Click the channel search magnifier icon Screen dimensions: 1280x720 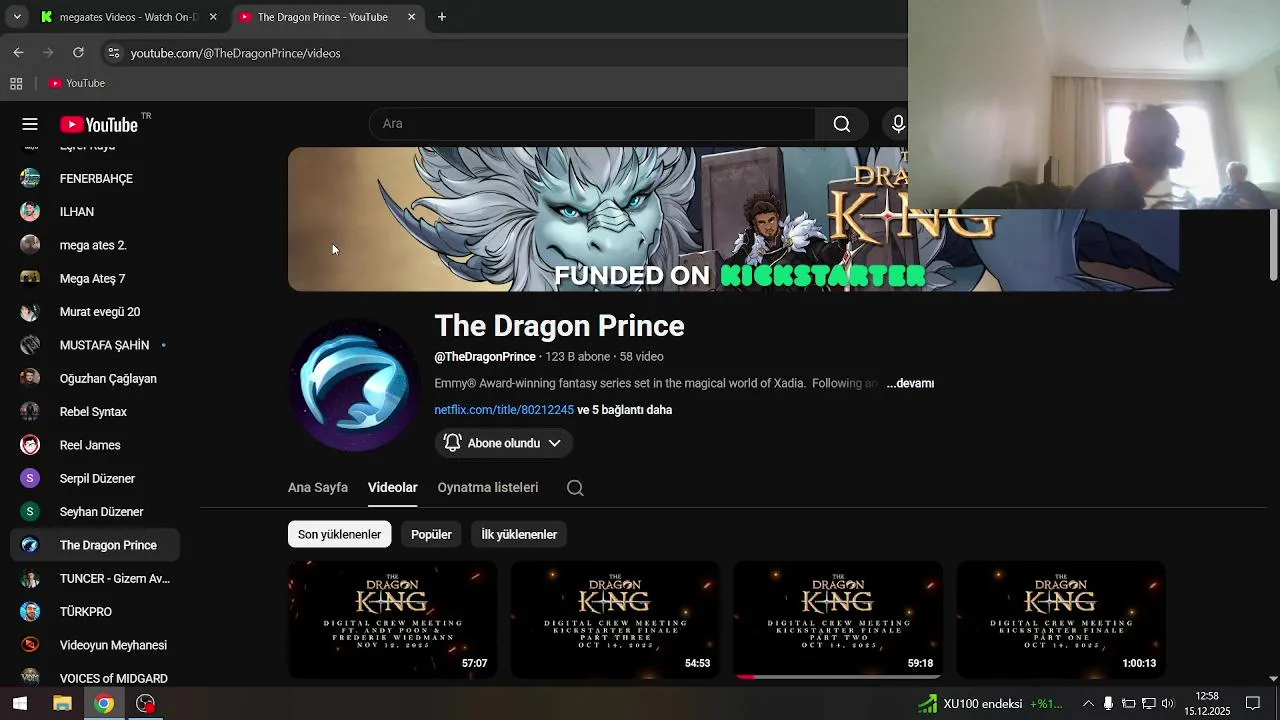[575, 488]
